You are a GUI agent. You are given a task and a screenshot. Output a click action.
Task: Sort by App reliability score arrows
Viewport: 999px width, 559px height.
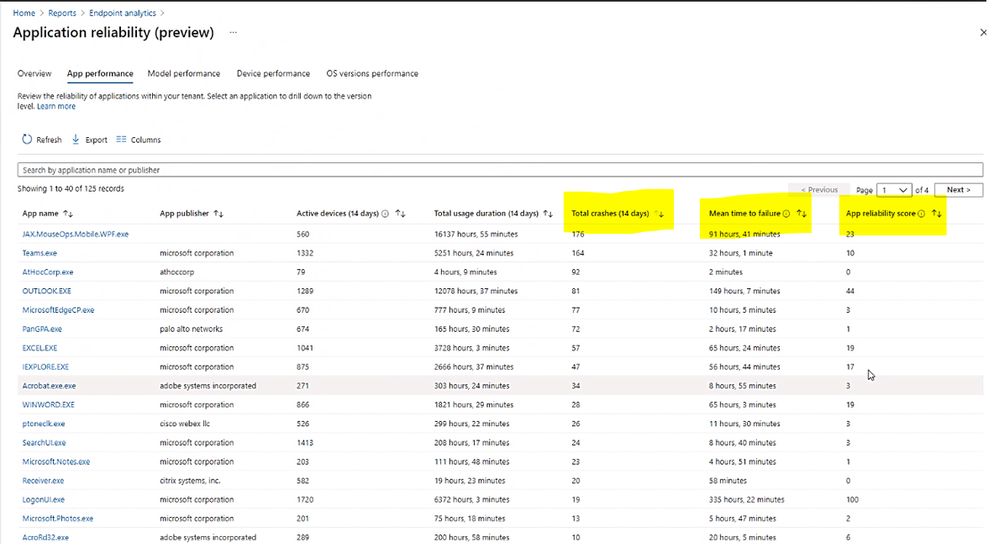pyautogui.click(x=937, y=214)
